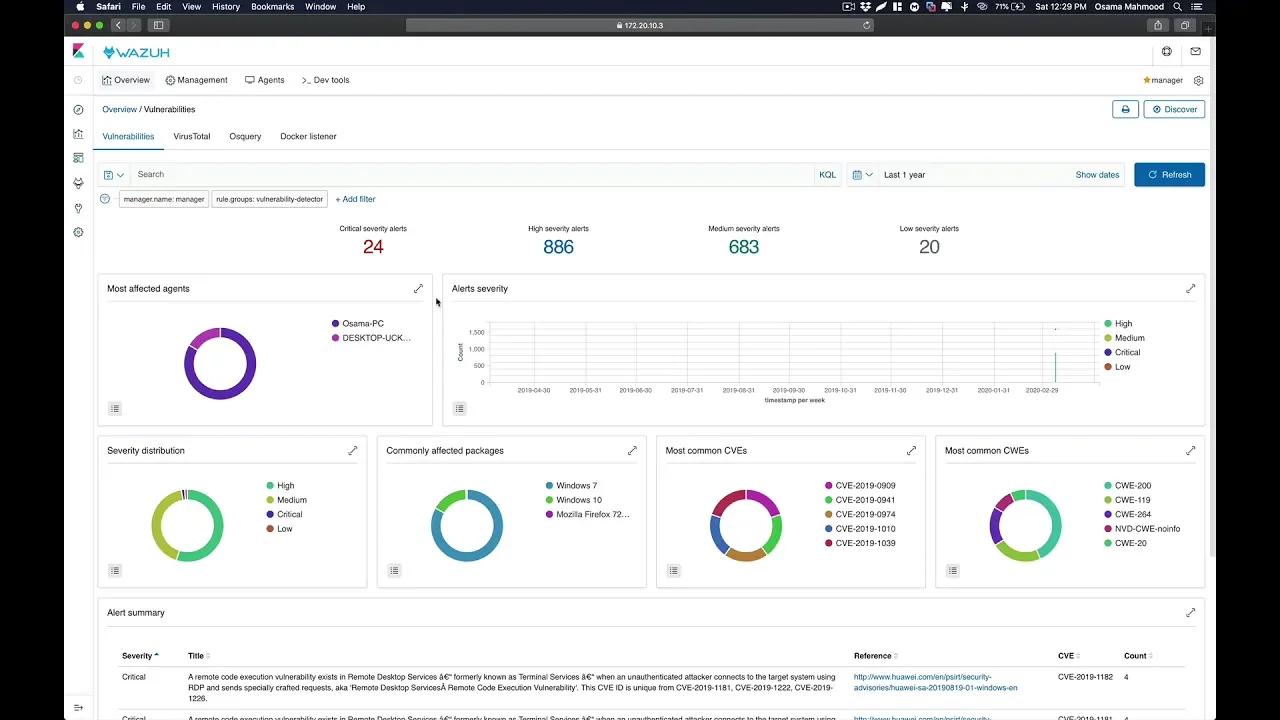Viewport: 1280px width, 720px height.
Task: Open the Wazuh app icon in sidebar
Action: [78, 184]
